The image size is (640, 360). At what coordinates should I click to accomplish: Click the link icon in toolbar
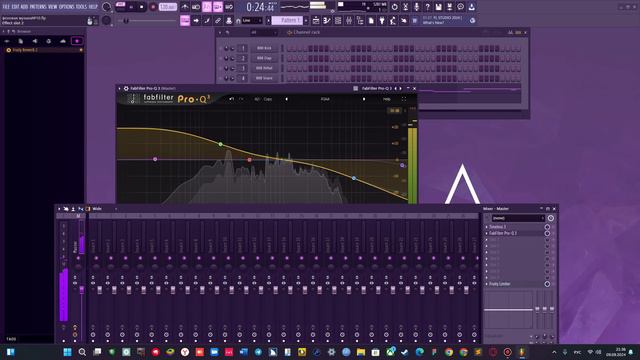pyautogui.click(x=218, y=20)
